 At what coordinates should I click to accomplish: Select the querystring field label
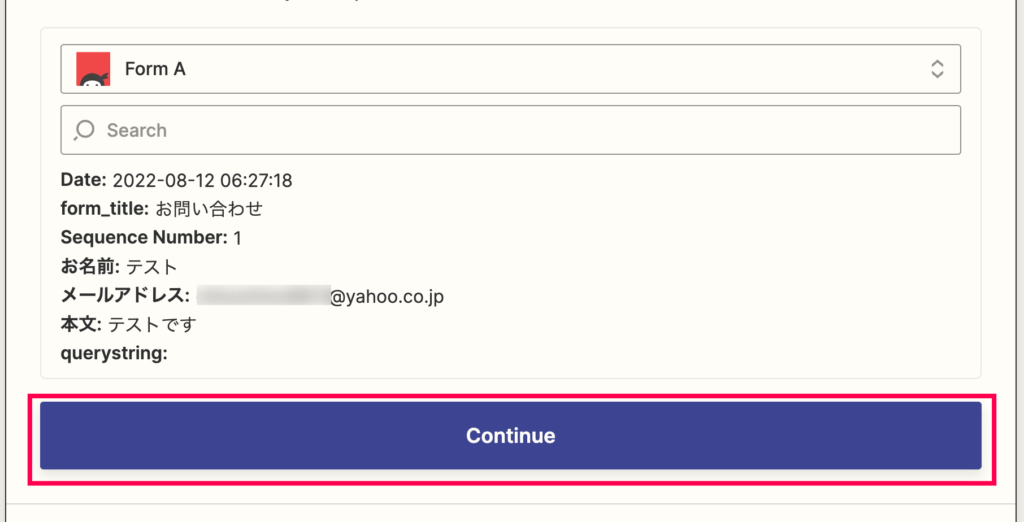point(114,353)
